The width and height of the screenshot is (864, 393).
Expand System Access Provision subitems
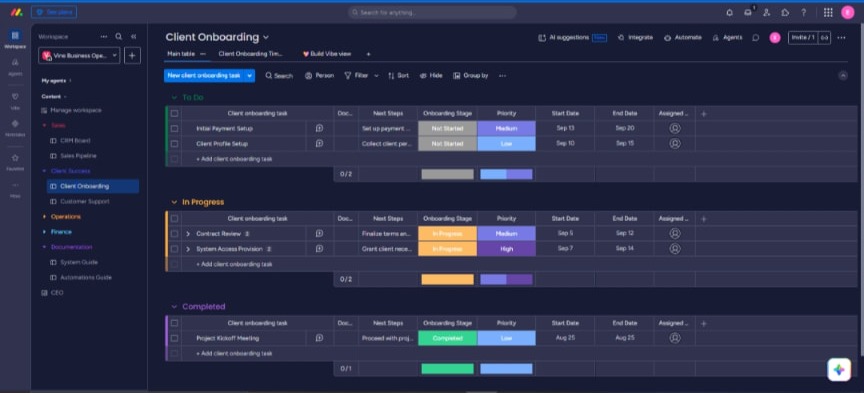coord(188,249)
